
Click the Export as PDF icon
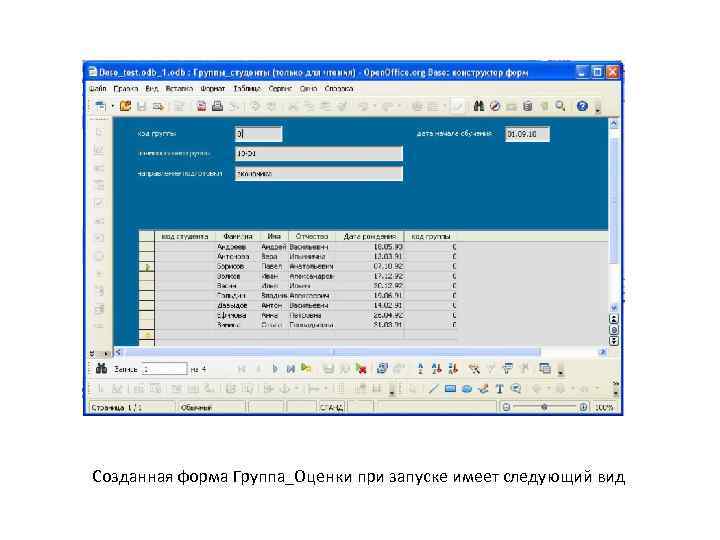201,107
